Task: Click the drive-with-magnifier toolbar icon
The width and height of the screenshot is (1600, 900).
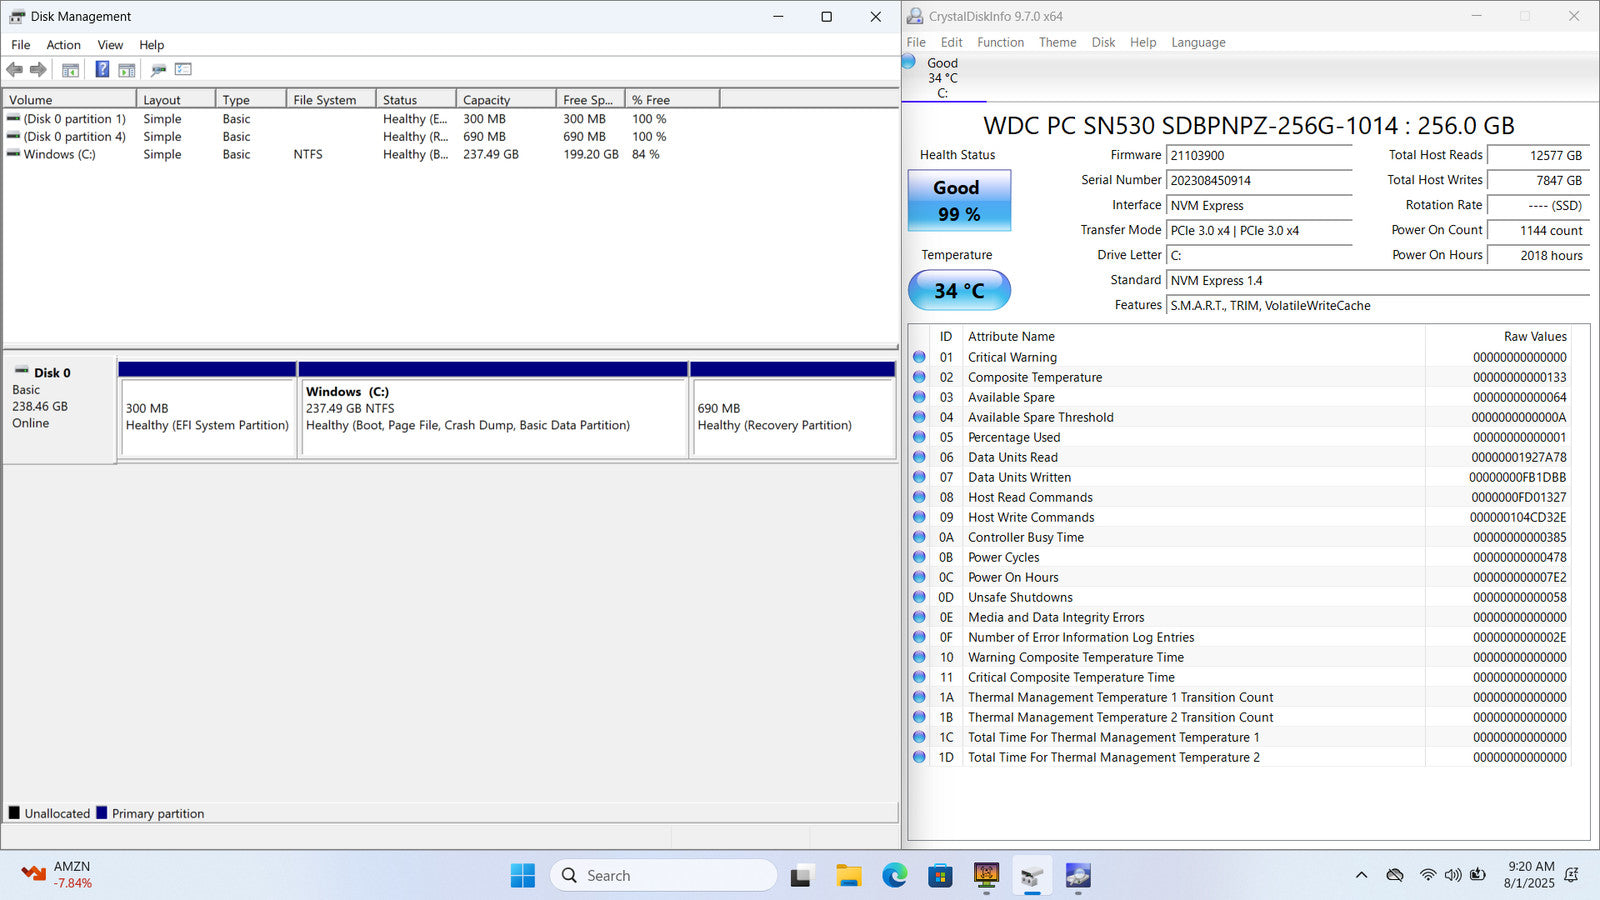Action: pos(158,70)
